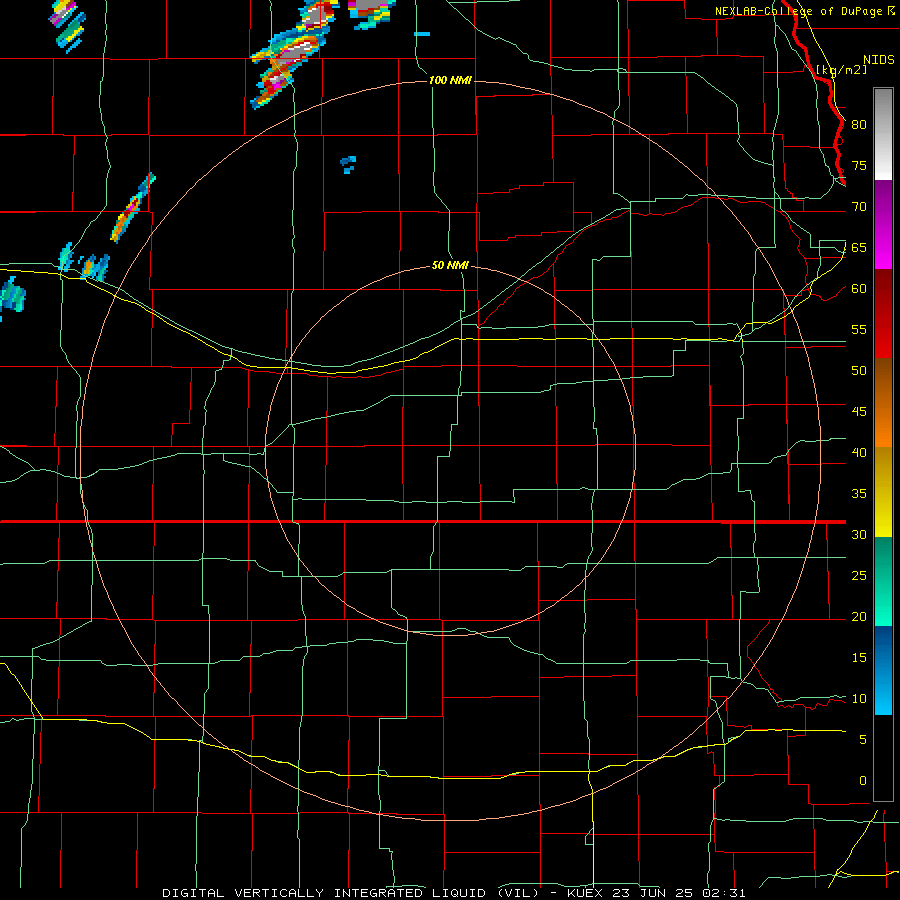Screen dimensions: 900x900
Task: Pick the gray-white segment of the color bar
Action: tap(883, 134)
